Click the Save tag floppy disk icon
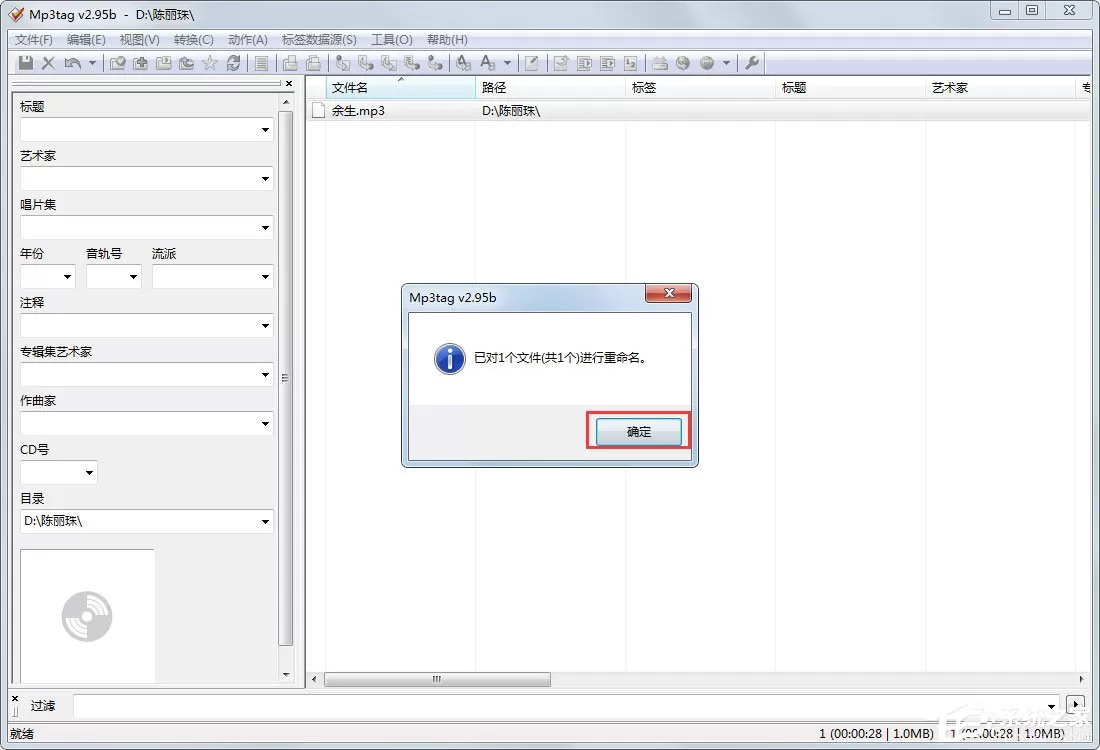 [25, 63]
